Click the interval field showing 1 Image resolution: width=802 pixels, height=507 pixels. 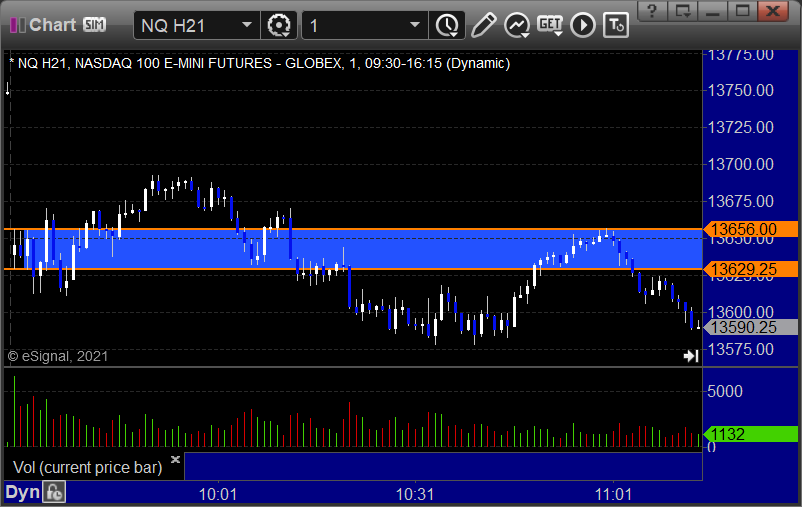365,25
